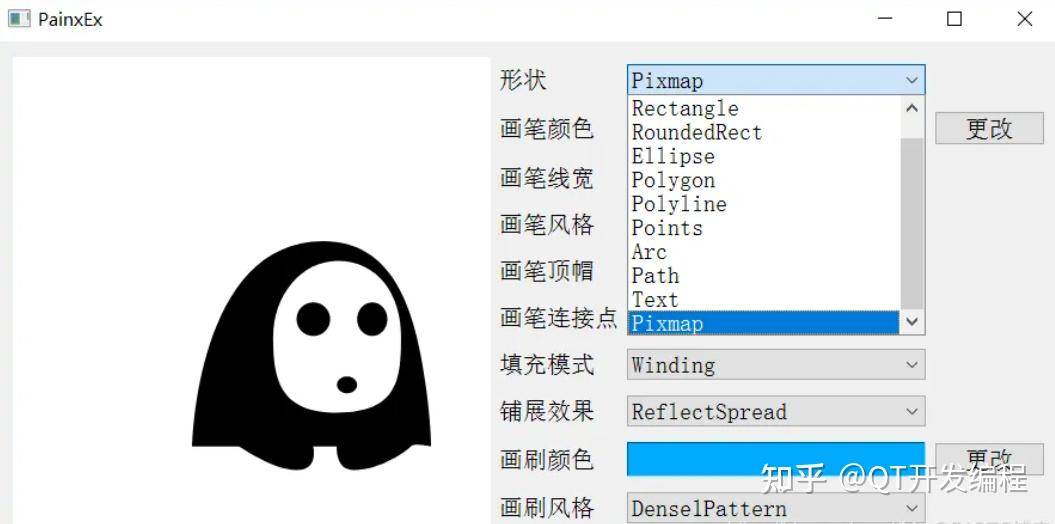
Task: Click the shape list scrollbar thumb
Action: pos(912,224)
